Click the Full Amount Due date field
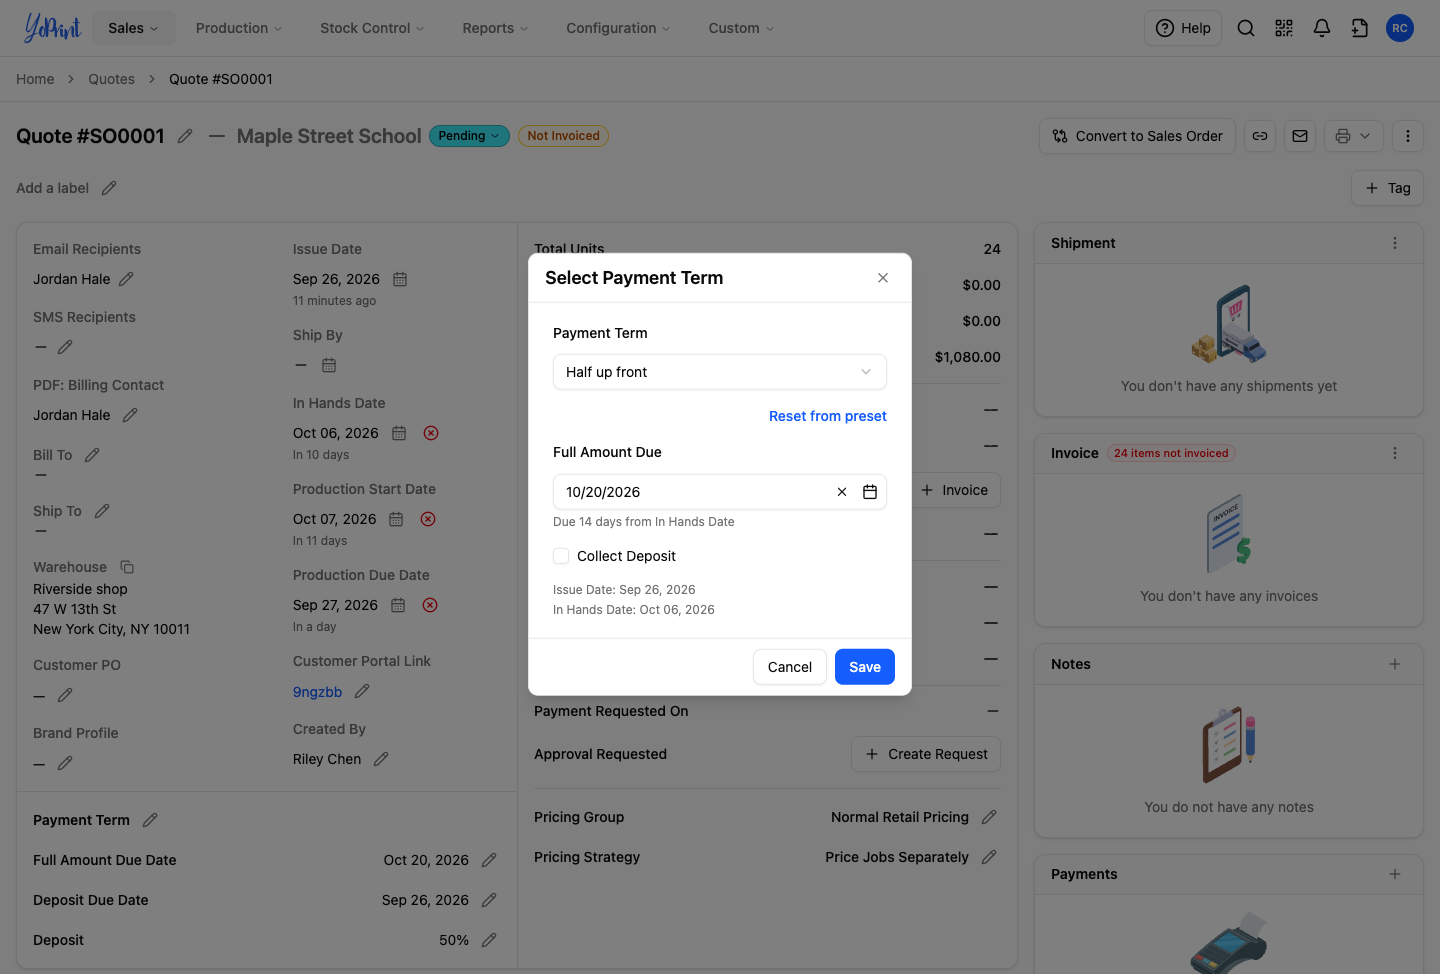Image resolution: width=1440 pixels, height=974 pixels. pos(720,492)
